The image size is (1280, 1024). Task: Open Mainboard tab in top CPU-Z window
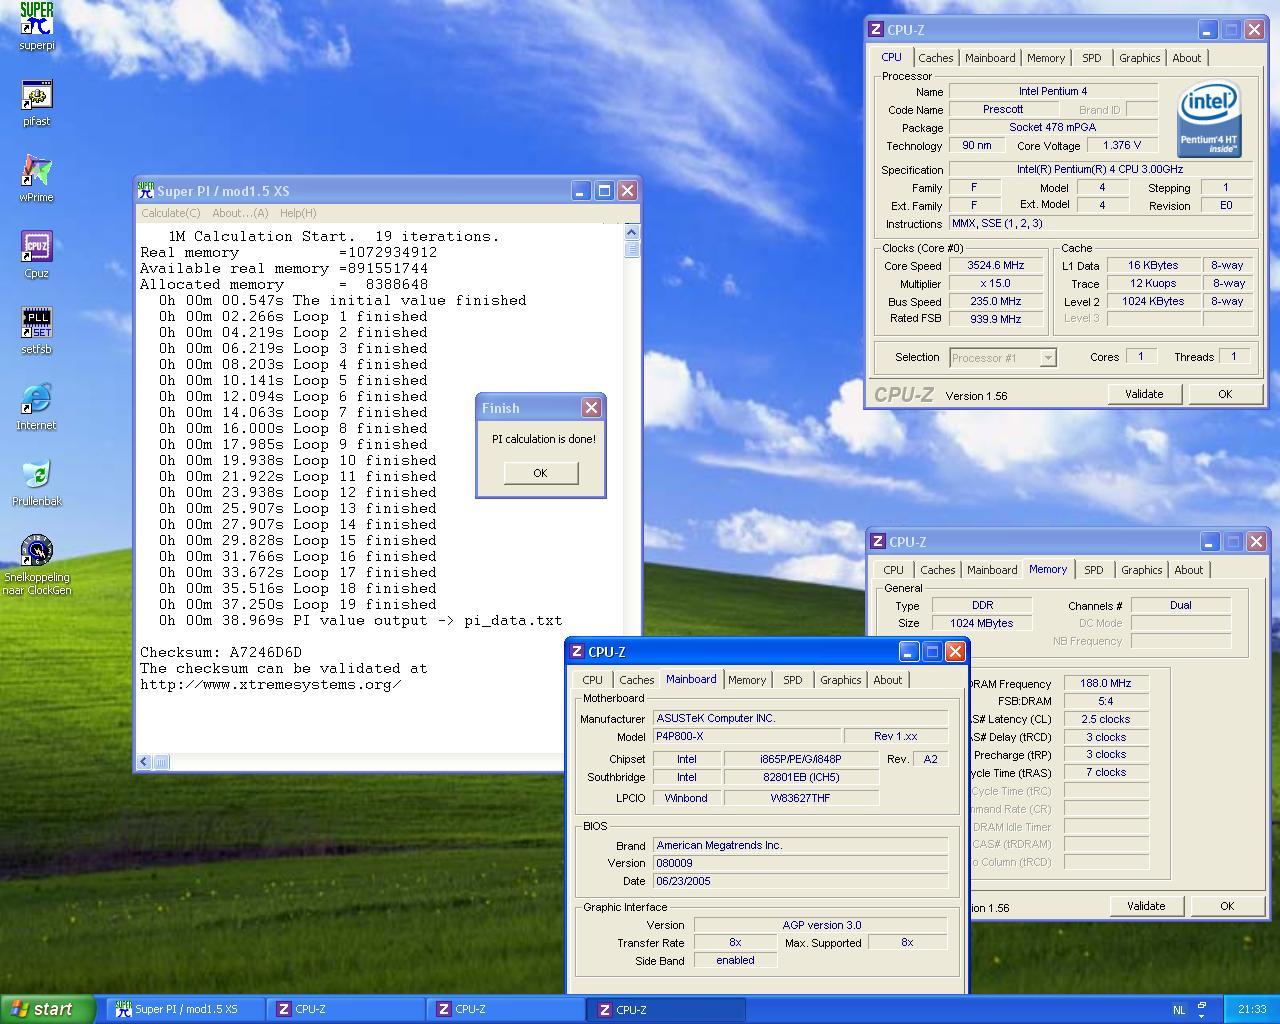(990, 58)
